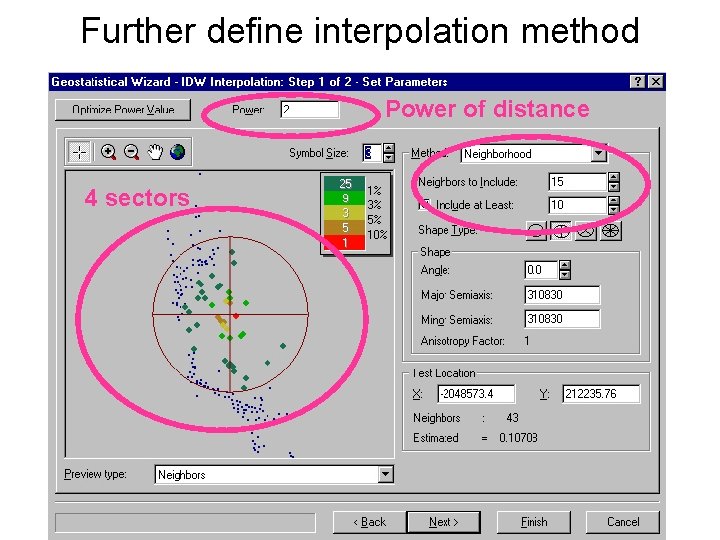
Task: Click the Test Location X field
Action: click(x=476, y=394)
